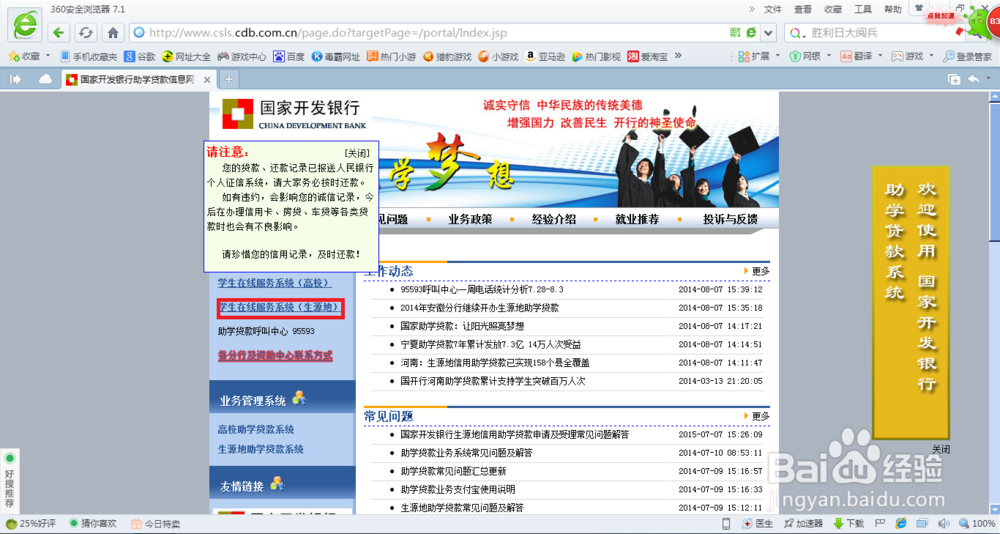Open the 查看 menu

pyautogui.click(x=803, y=9)
